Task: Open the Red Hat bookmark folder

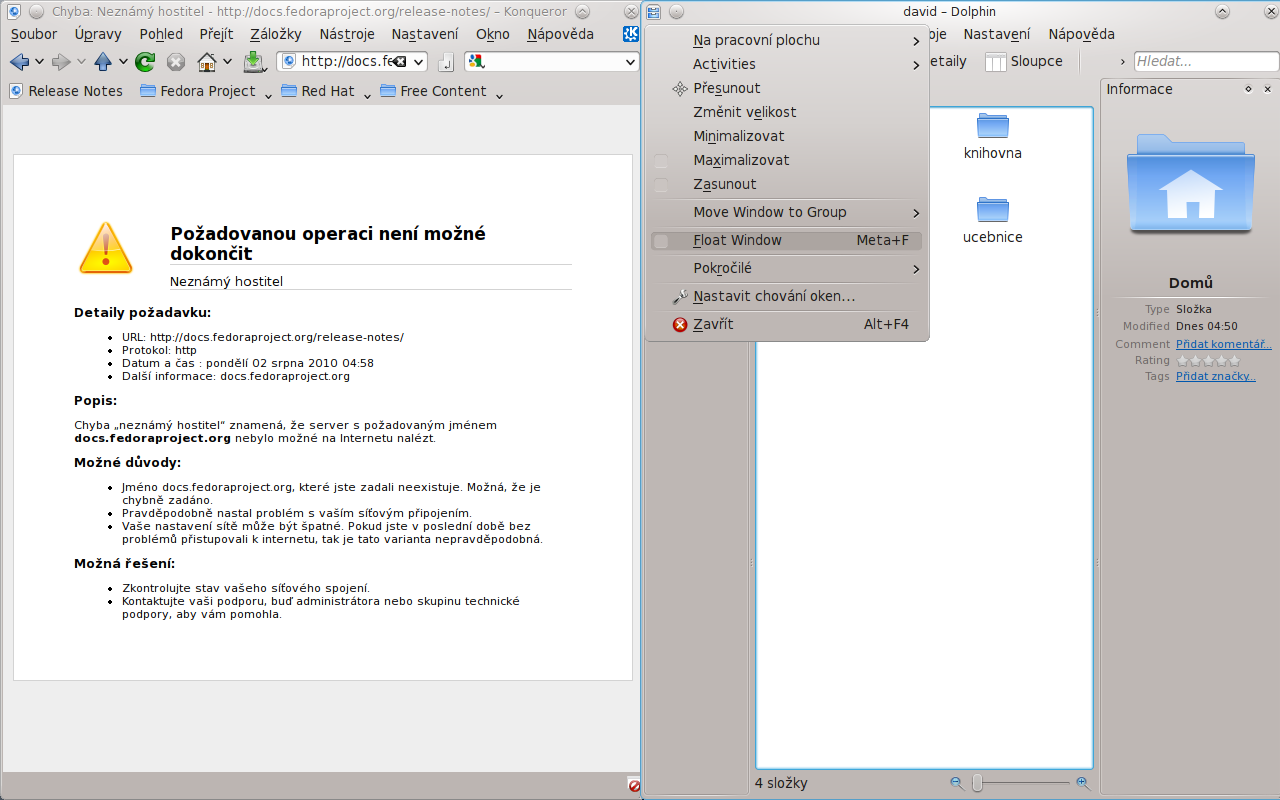Action: (326, 91)
